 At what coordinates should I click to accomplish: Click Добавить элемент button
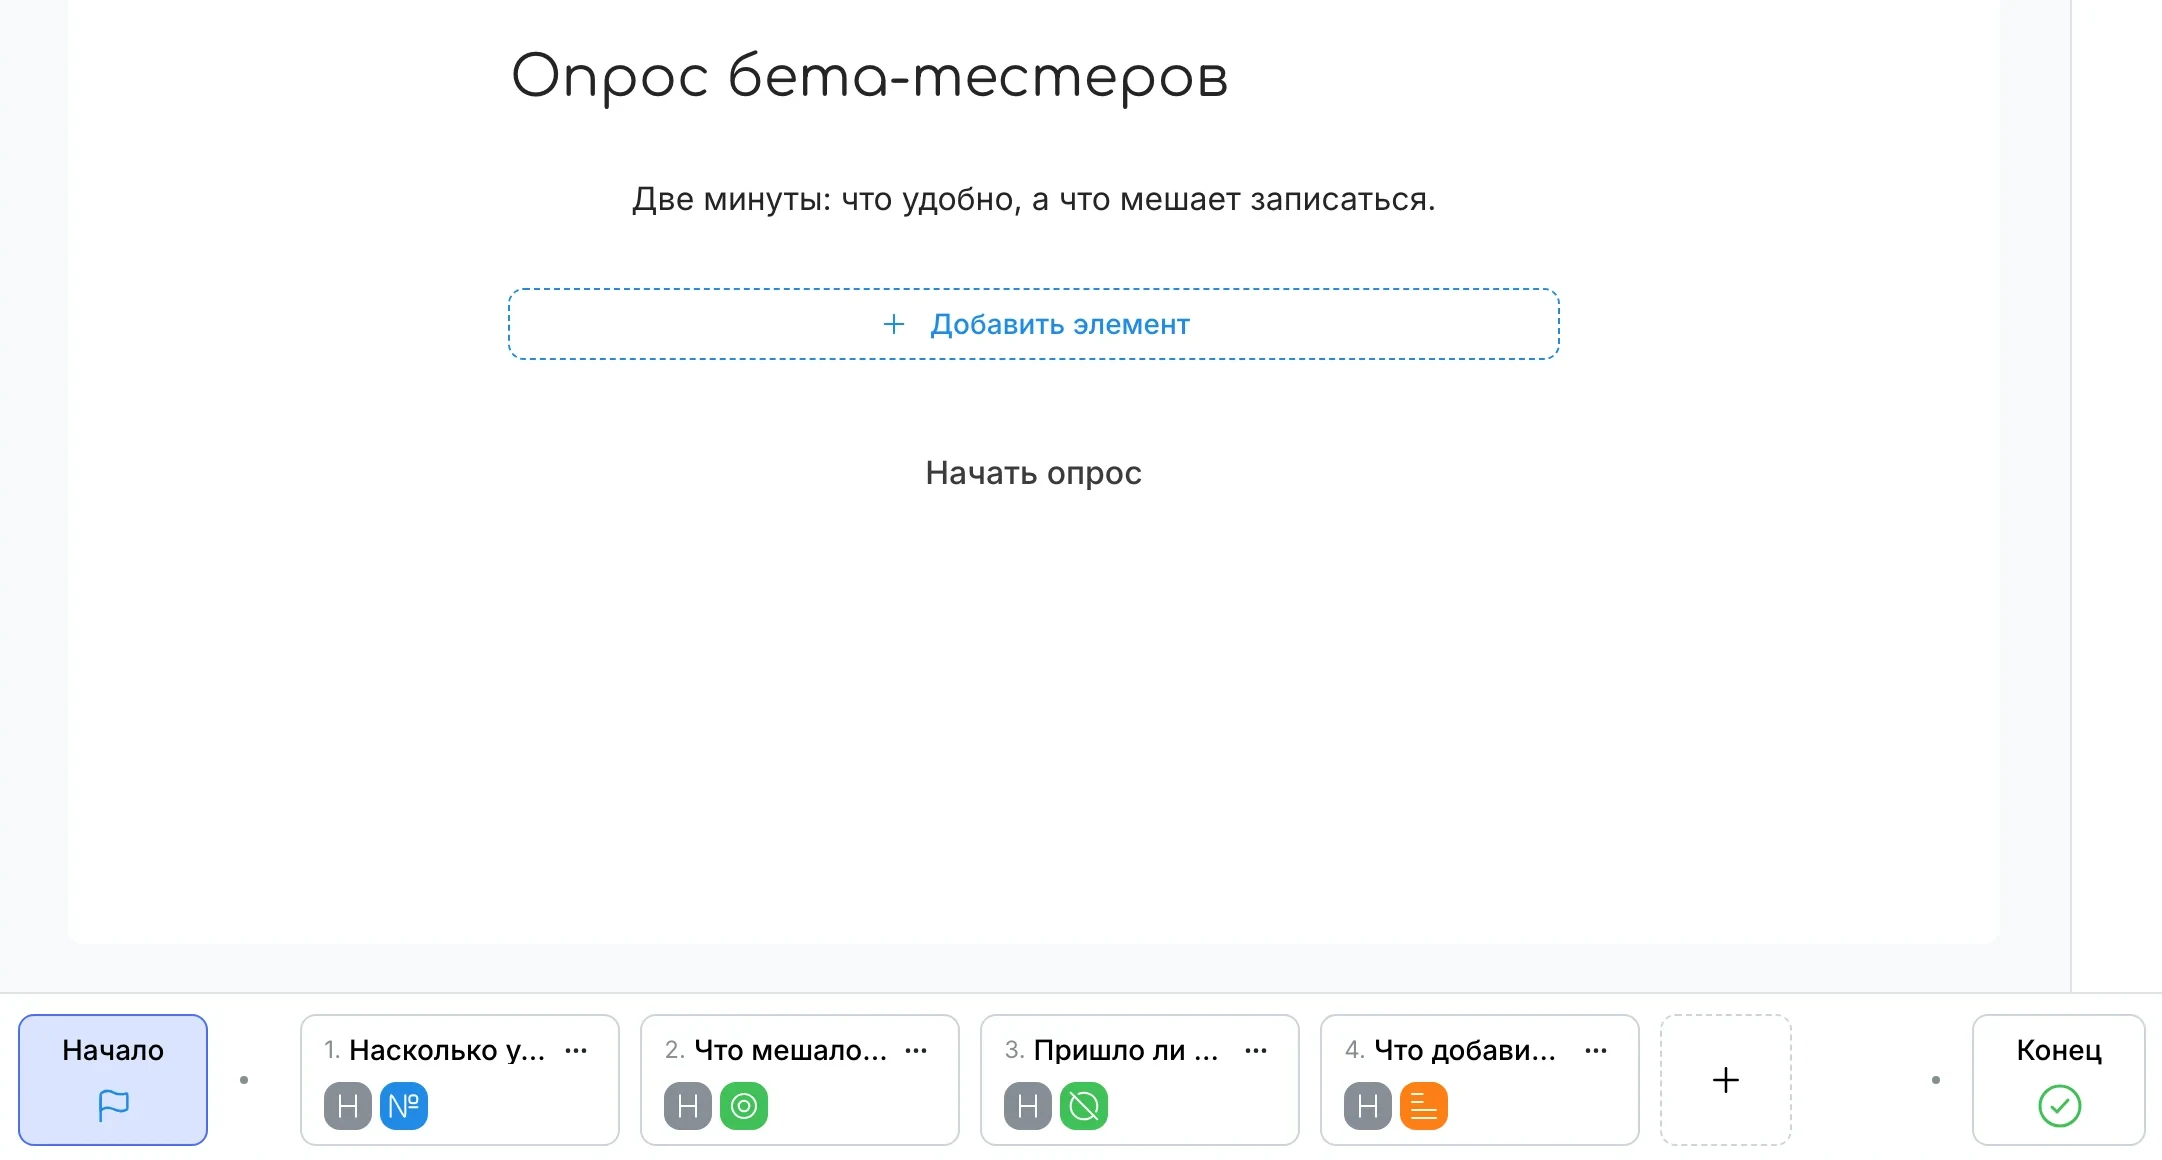[x=1034, y=324]
